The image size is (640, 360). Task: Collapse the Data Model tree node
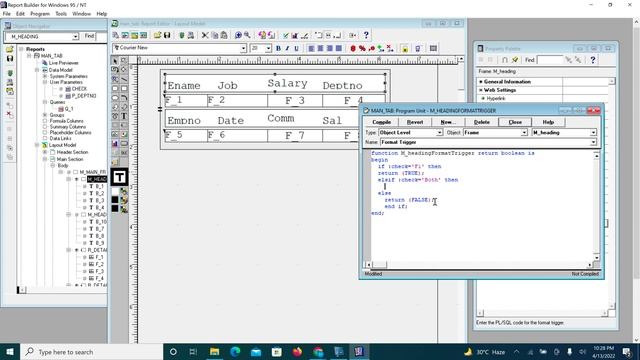(x=37, y=70)
